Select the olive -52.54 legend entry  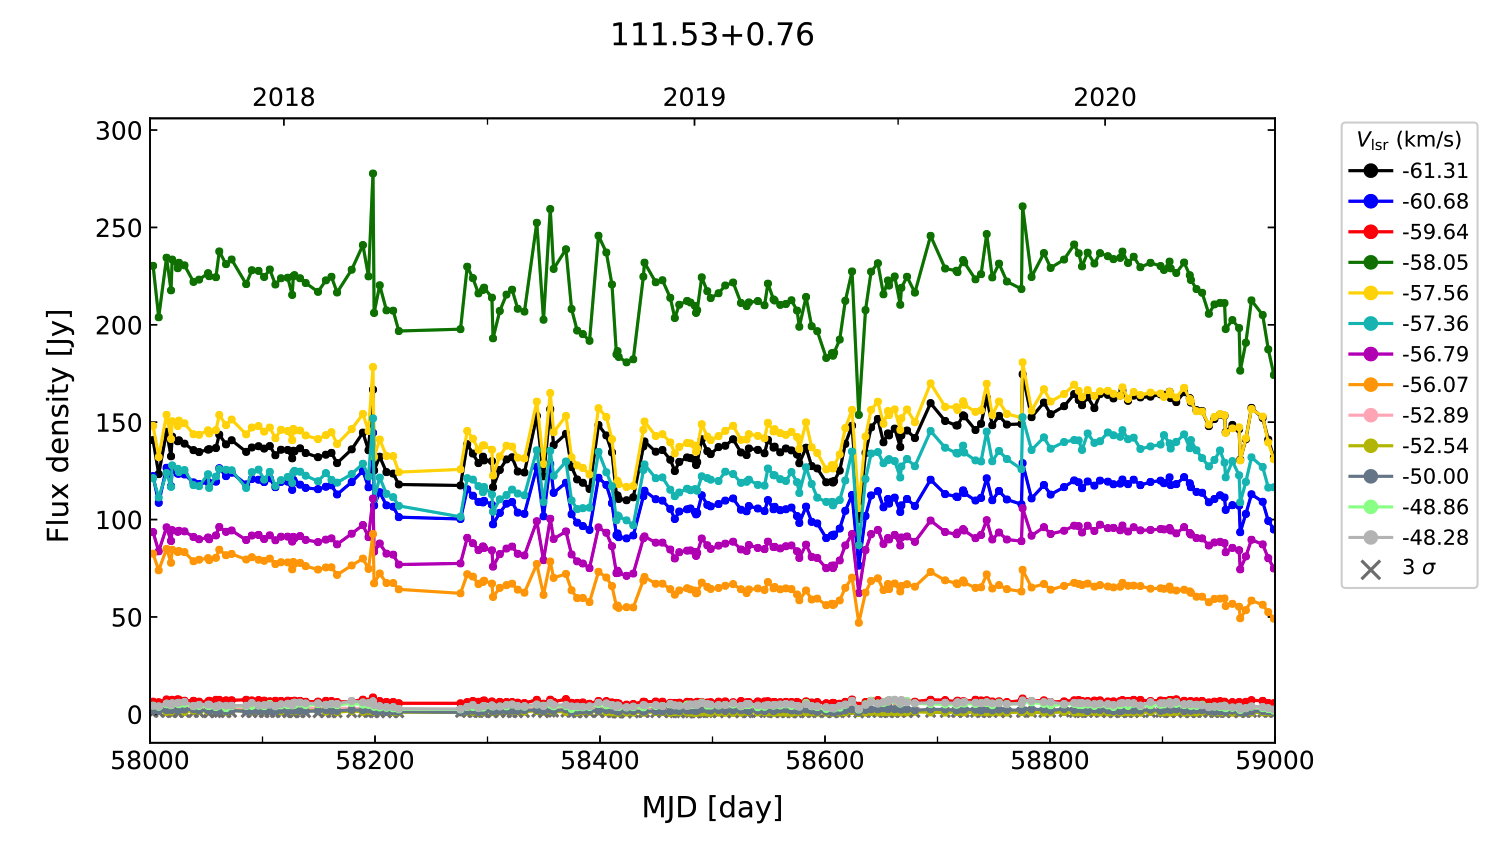[x=1408, y=446]
